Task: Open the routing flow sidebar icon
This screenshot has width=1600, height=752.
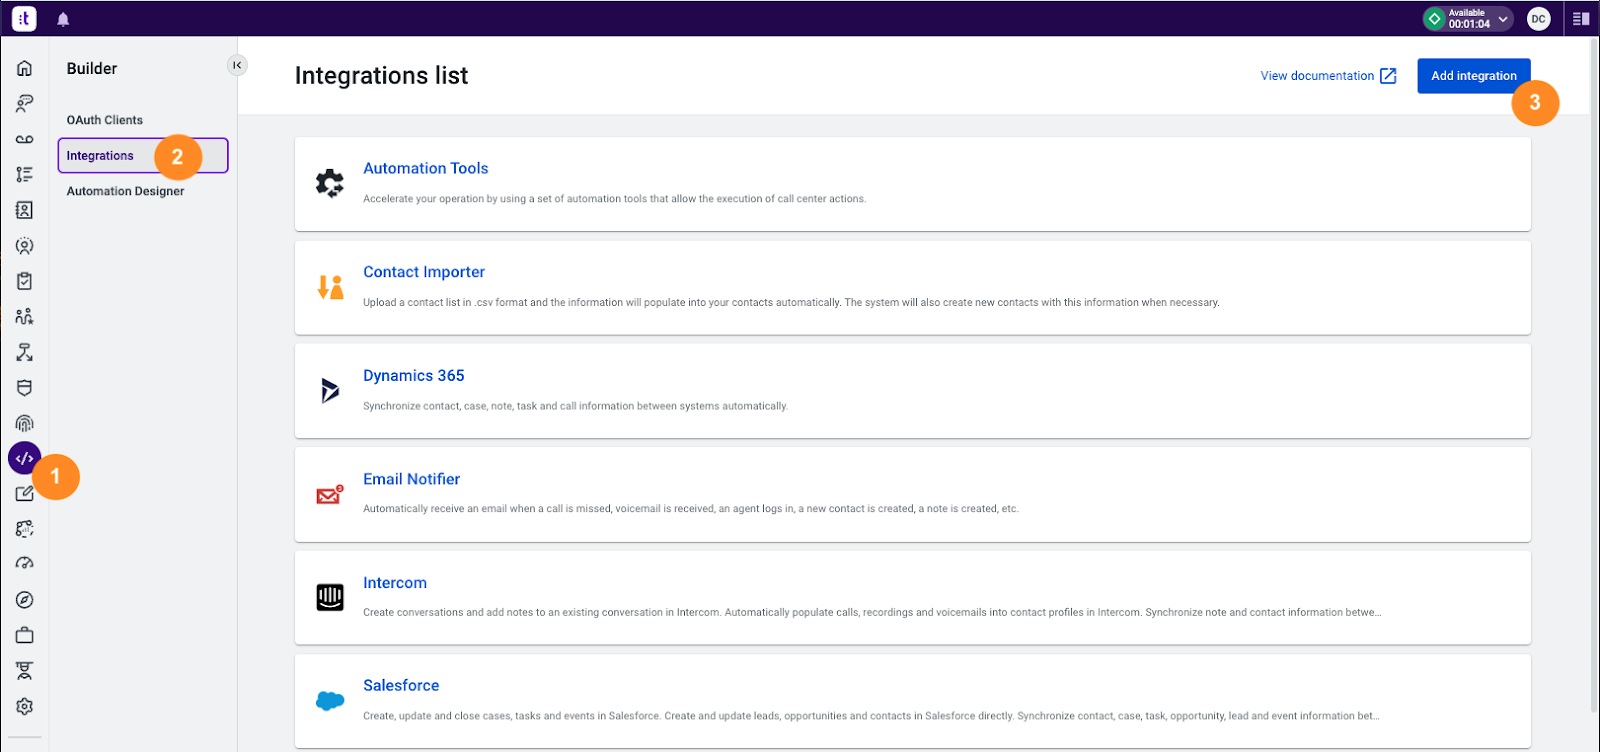Action: [x=24, y=352]
